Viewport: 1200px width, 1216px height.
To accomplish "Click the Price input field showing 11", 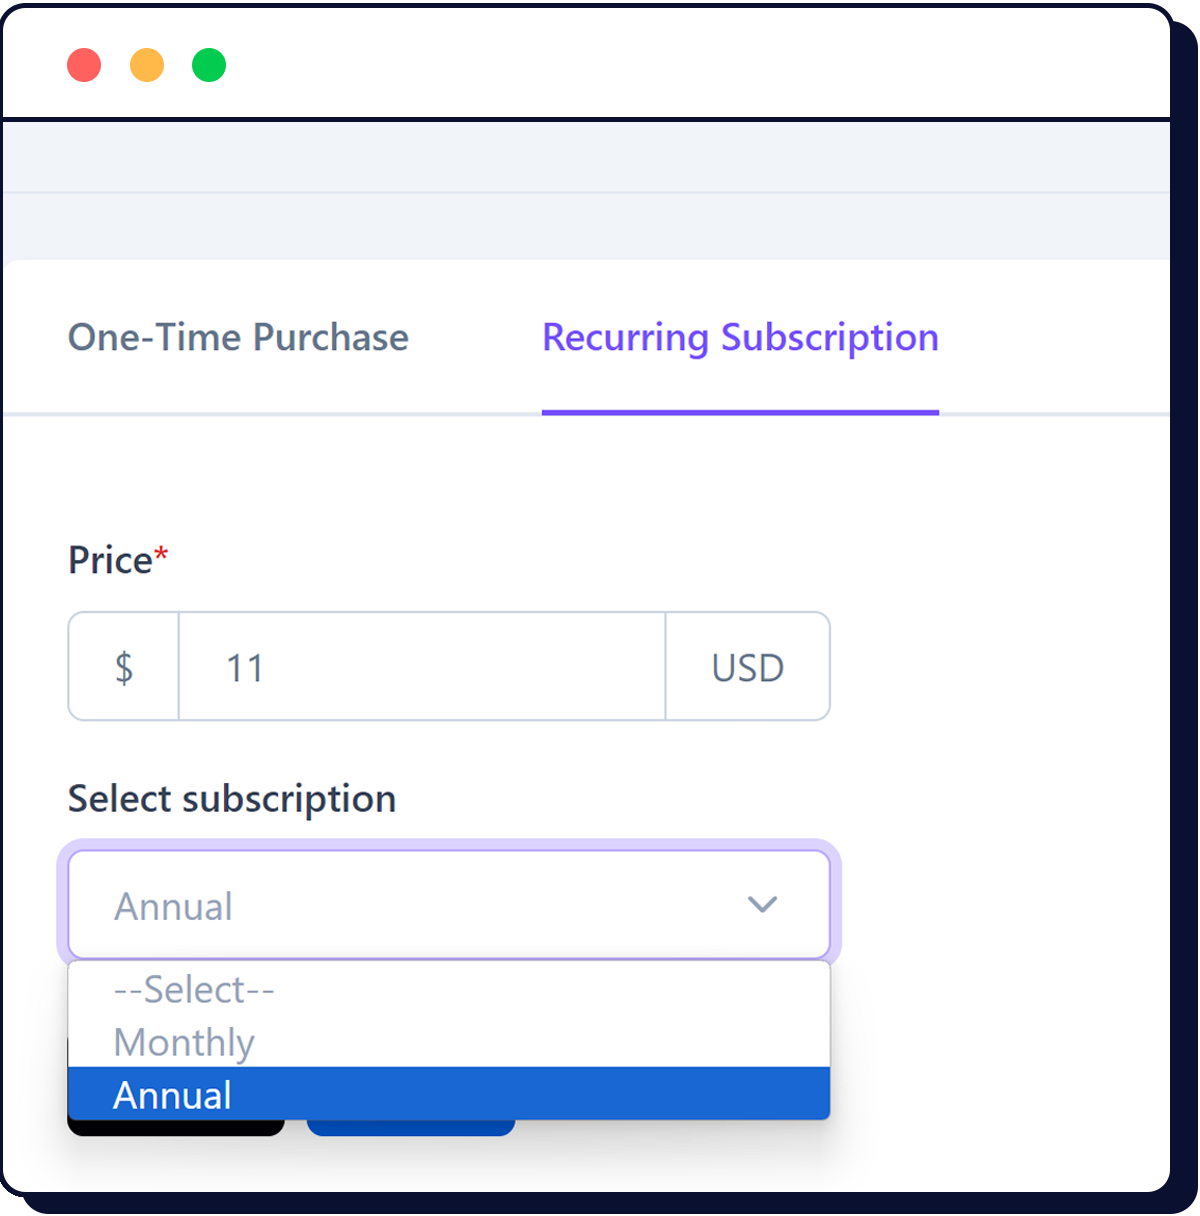I will click(421, 667).
